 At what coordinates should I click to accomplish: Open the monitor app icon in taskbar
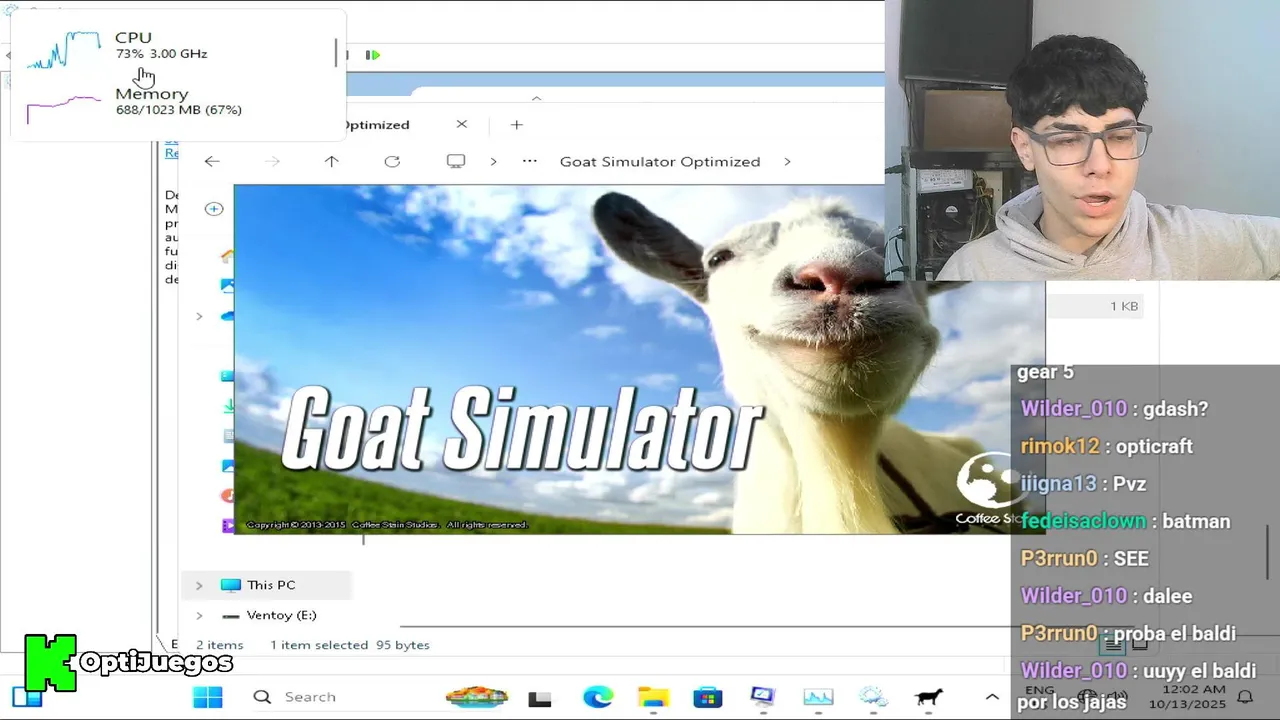(762, 697)
